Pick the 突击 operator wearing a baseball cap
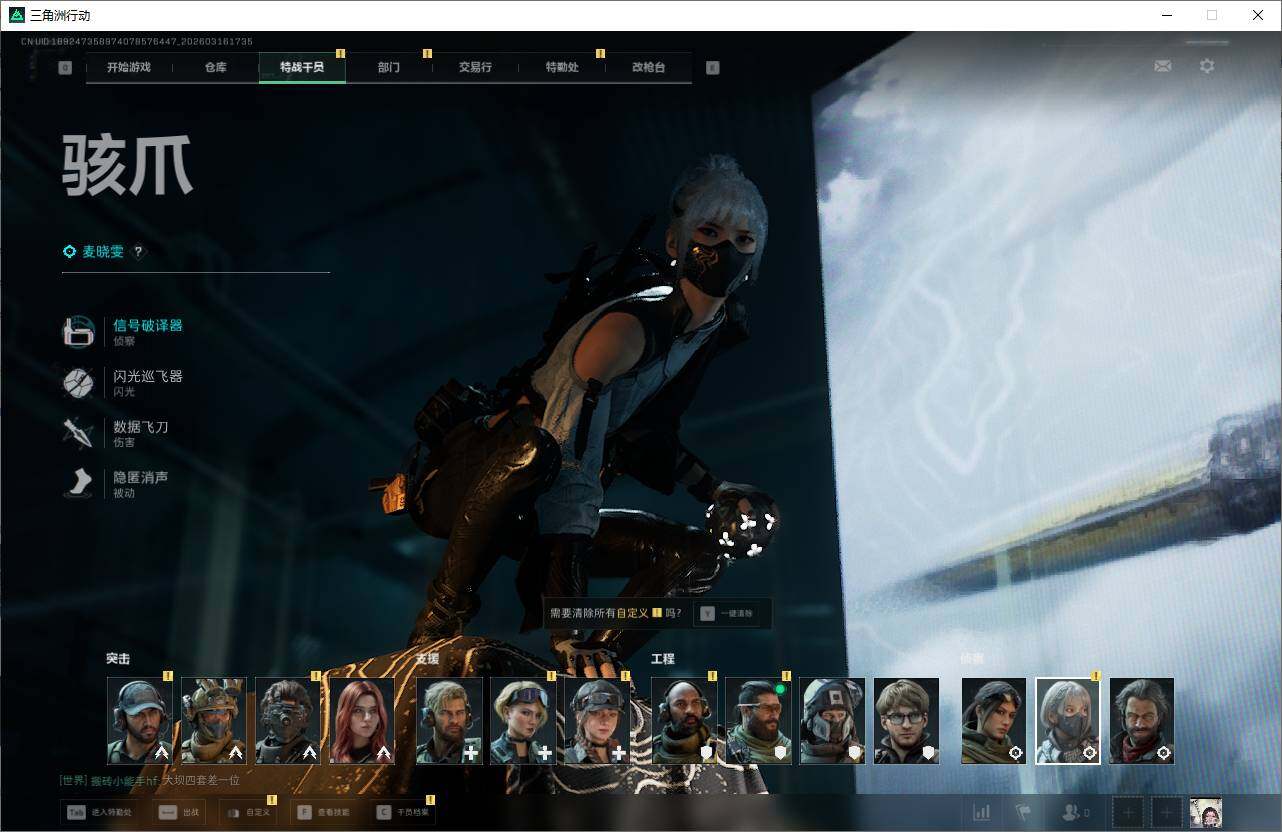The width and height of the screenshot is (1282, 832). 140,721
